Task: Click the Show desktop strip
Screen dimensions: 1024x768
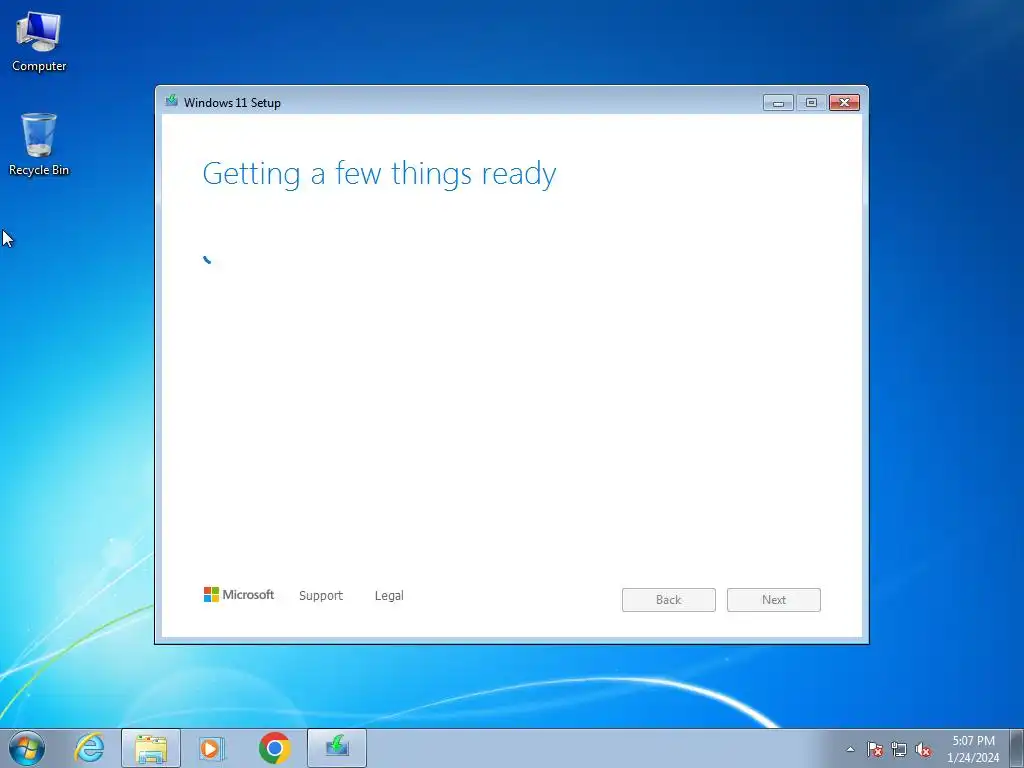Action: click(x=1017, y=748)
